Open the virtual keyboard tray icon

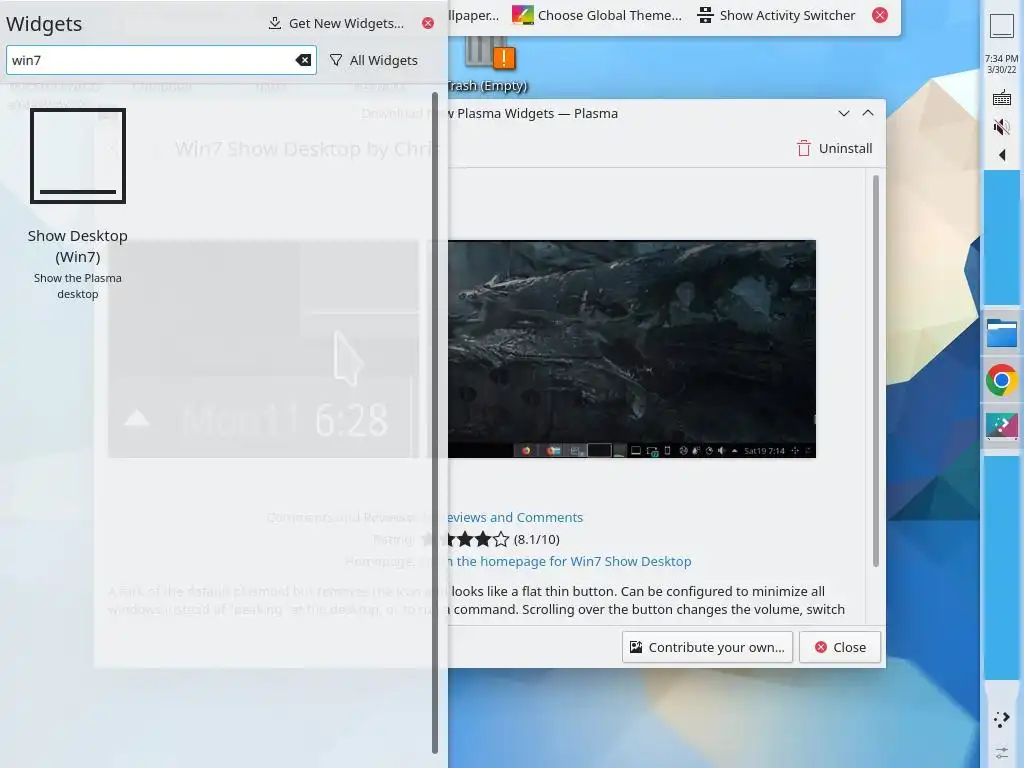click(1002, 99)
